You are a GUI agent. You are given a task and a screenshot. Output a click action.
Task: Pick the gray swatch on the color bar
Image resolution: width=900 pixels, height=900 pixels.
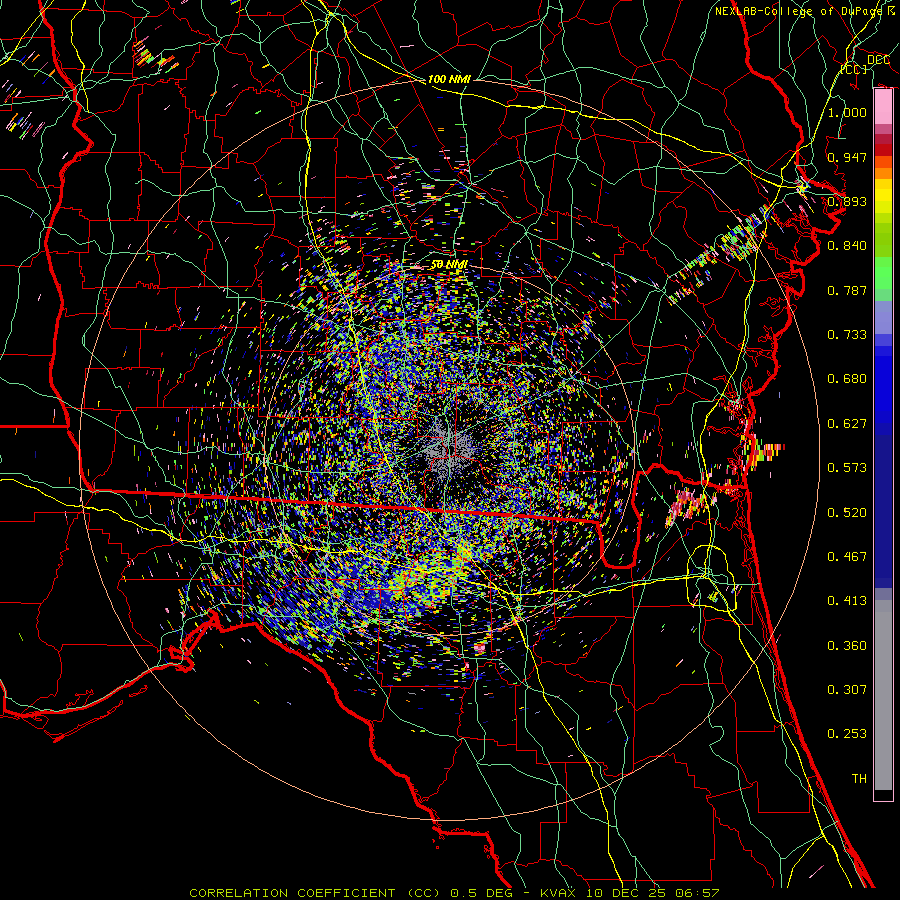tap(883, 695)
